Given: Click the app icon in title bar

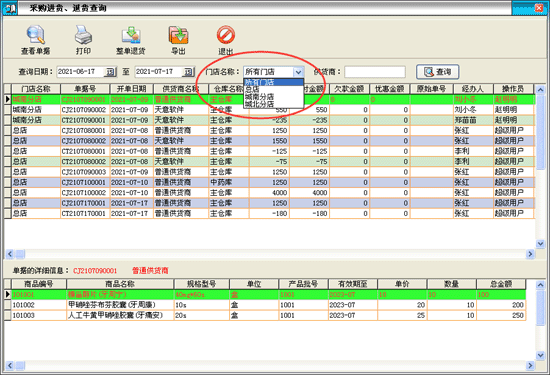Looking at the screenshot, I should coord(9,8).
